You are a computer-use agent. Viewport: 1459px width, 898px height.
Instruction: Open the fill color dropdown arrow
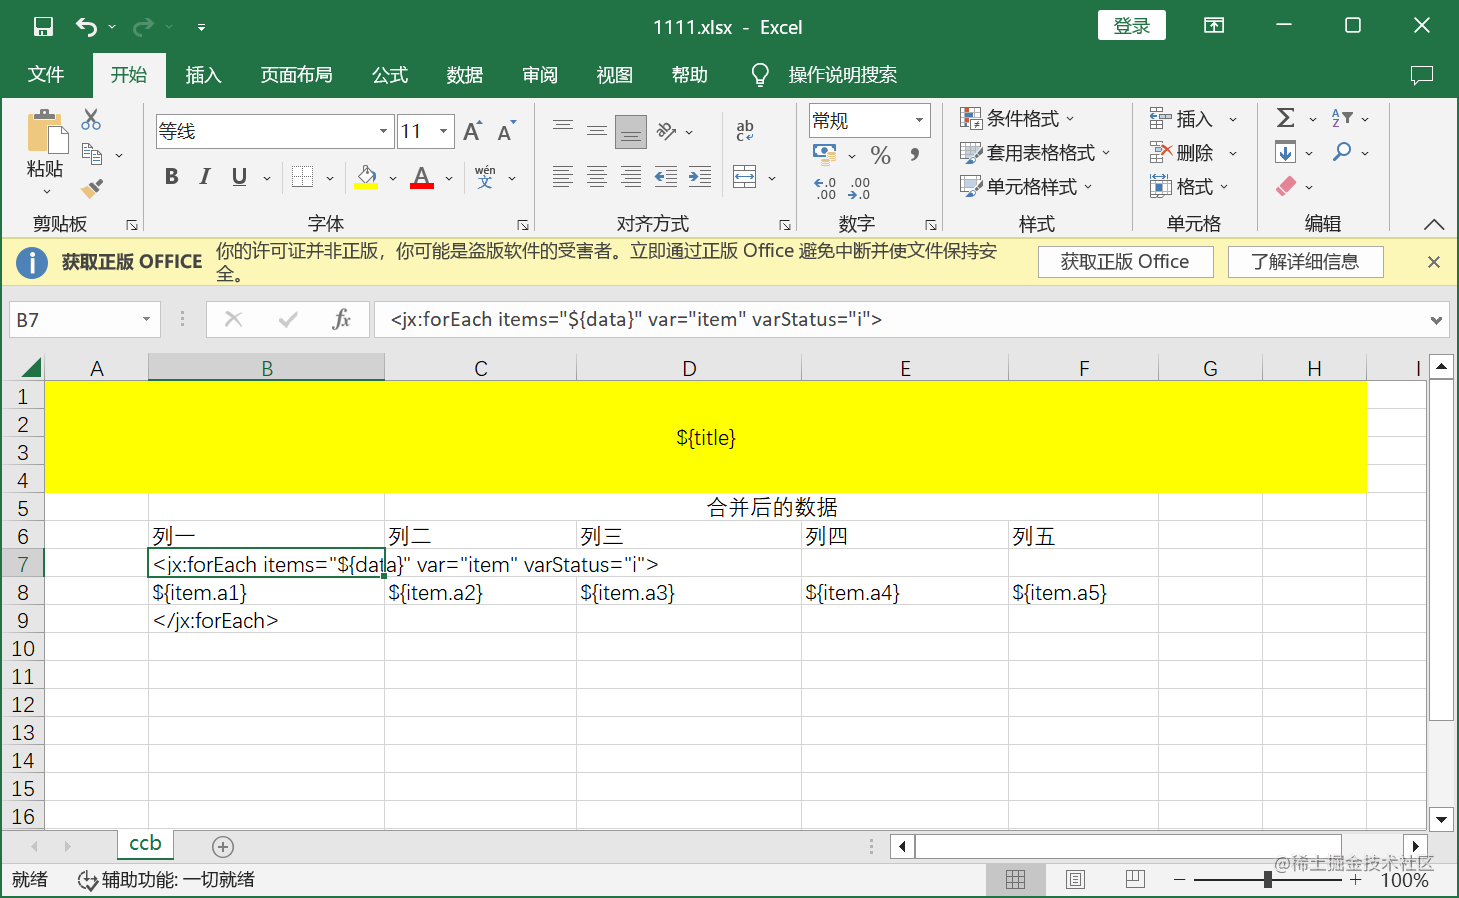[392, 177]
